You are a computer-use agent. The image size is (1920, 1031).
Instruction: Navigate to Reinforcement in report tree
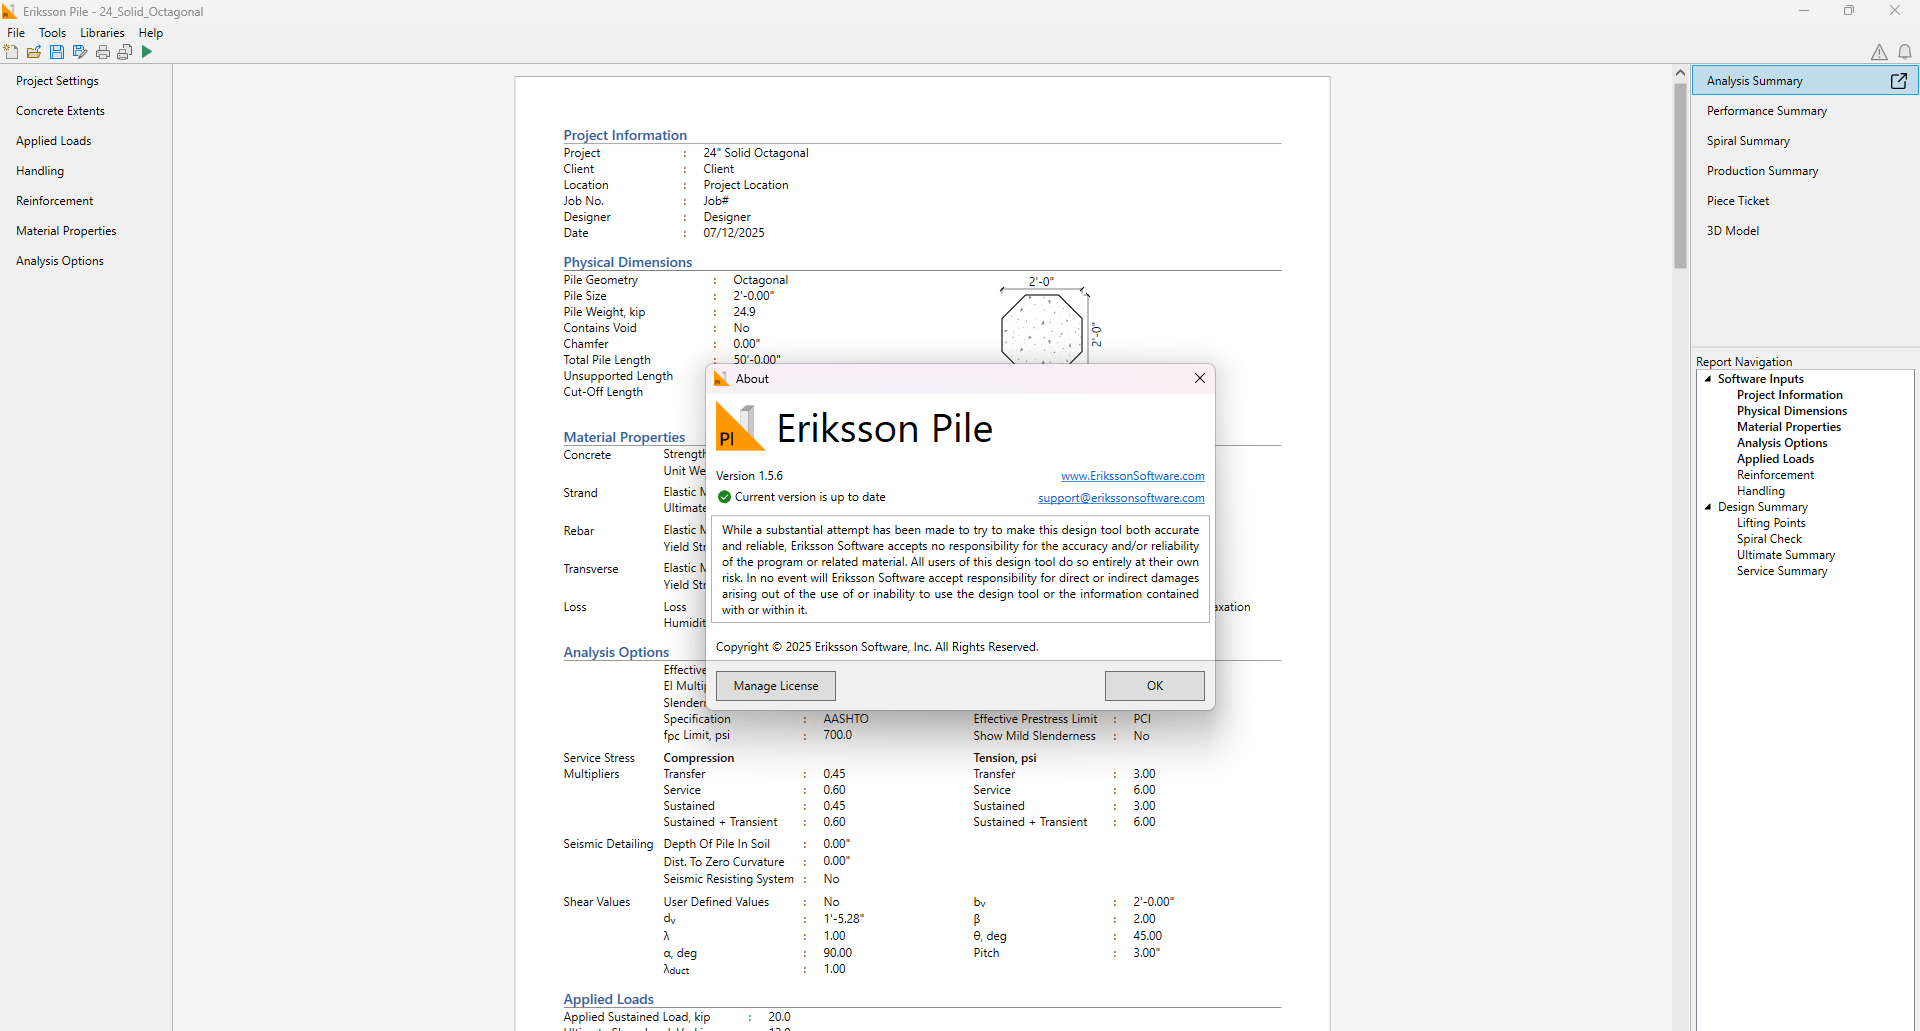click(1775, 475)
